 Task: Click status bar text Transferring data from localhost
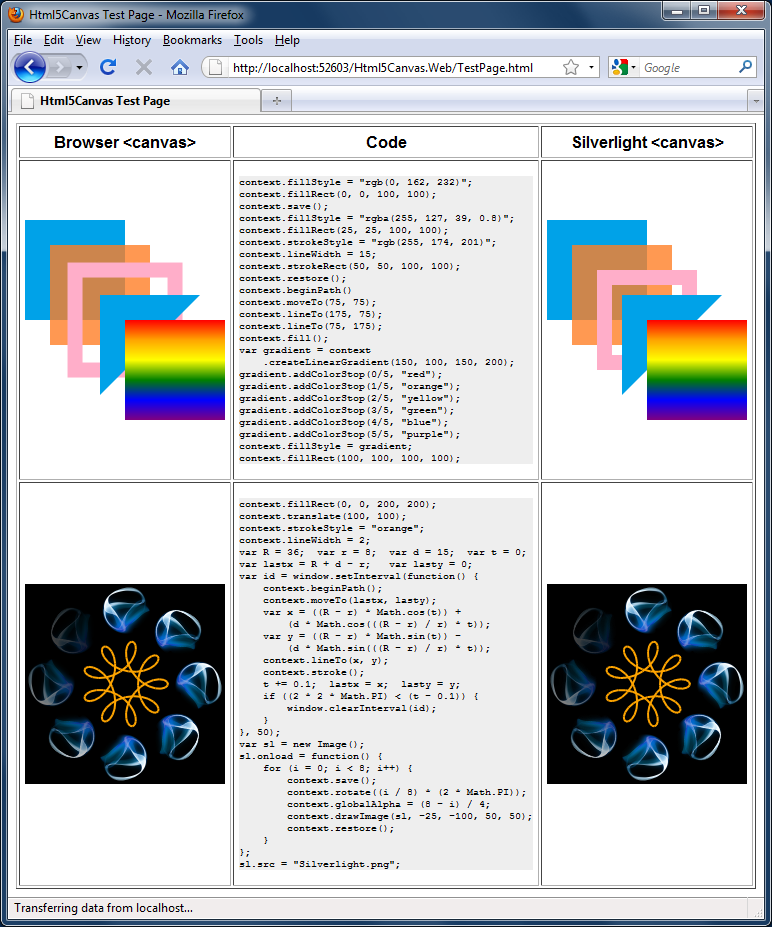tap(103, 908)
